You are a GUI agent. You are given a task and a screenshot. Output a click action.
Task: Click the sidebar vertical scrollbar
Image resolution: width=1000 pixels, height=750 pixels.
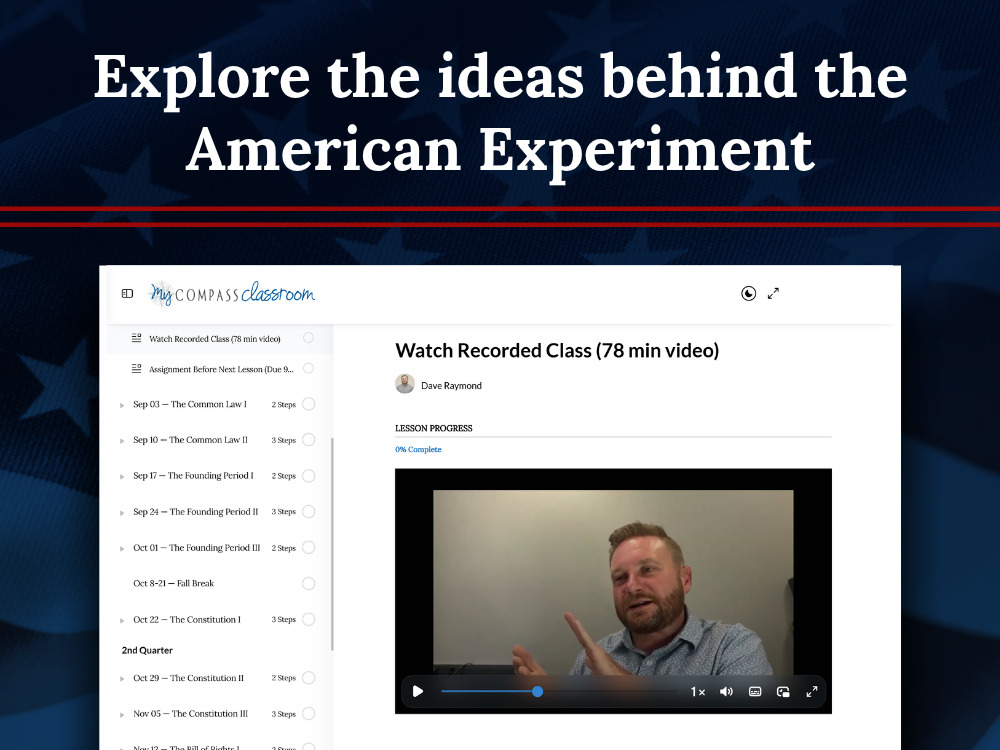(332, 543)
